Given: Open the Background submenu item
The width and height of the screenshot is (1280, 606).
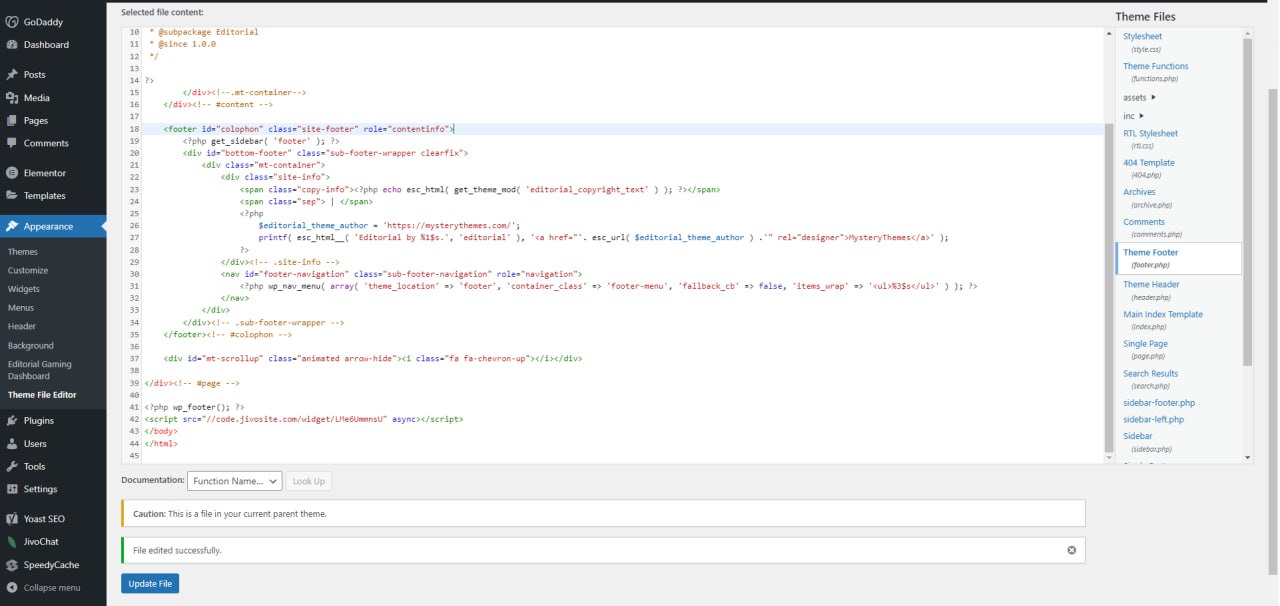Looking at the screenshot, I should (x=31, y=346).
